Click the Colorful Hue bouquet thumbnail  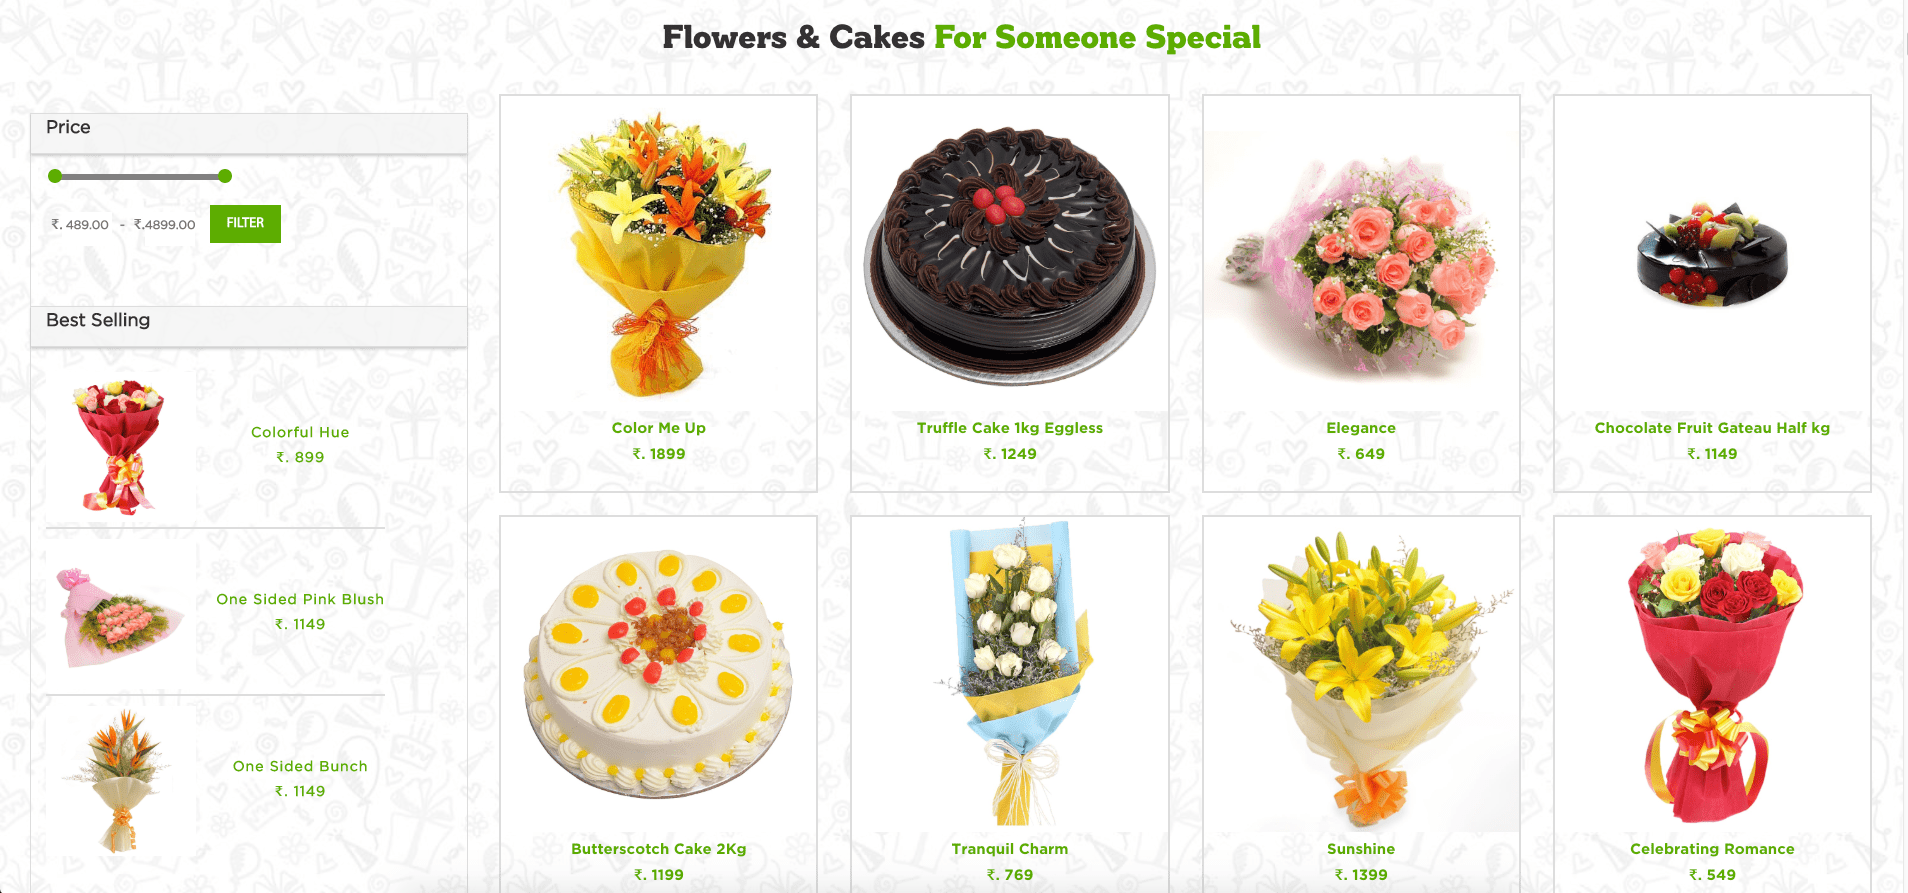[x=119, y=446]
